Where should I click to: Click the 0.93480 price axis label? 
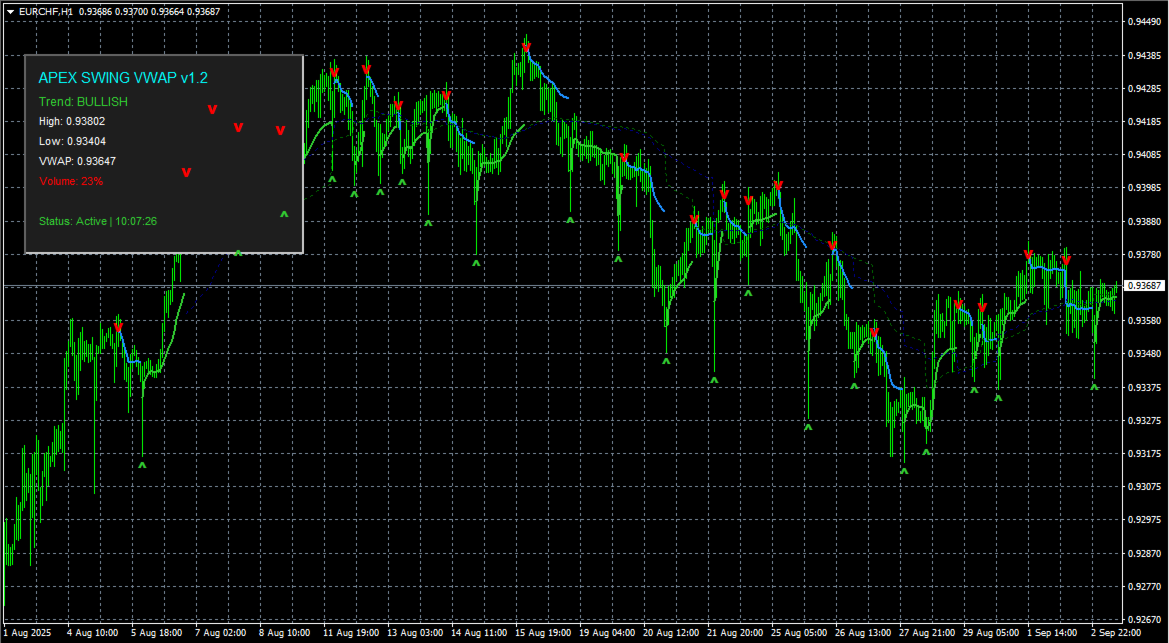point(1146,354)
